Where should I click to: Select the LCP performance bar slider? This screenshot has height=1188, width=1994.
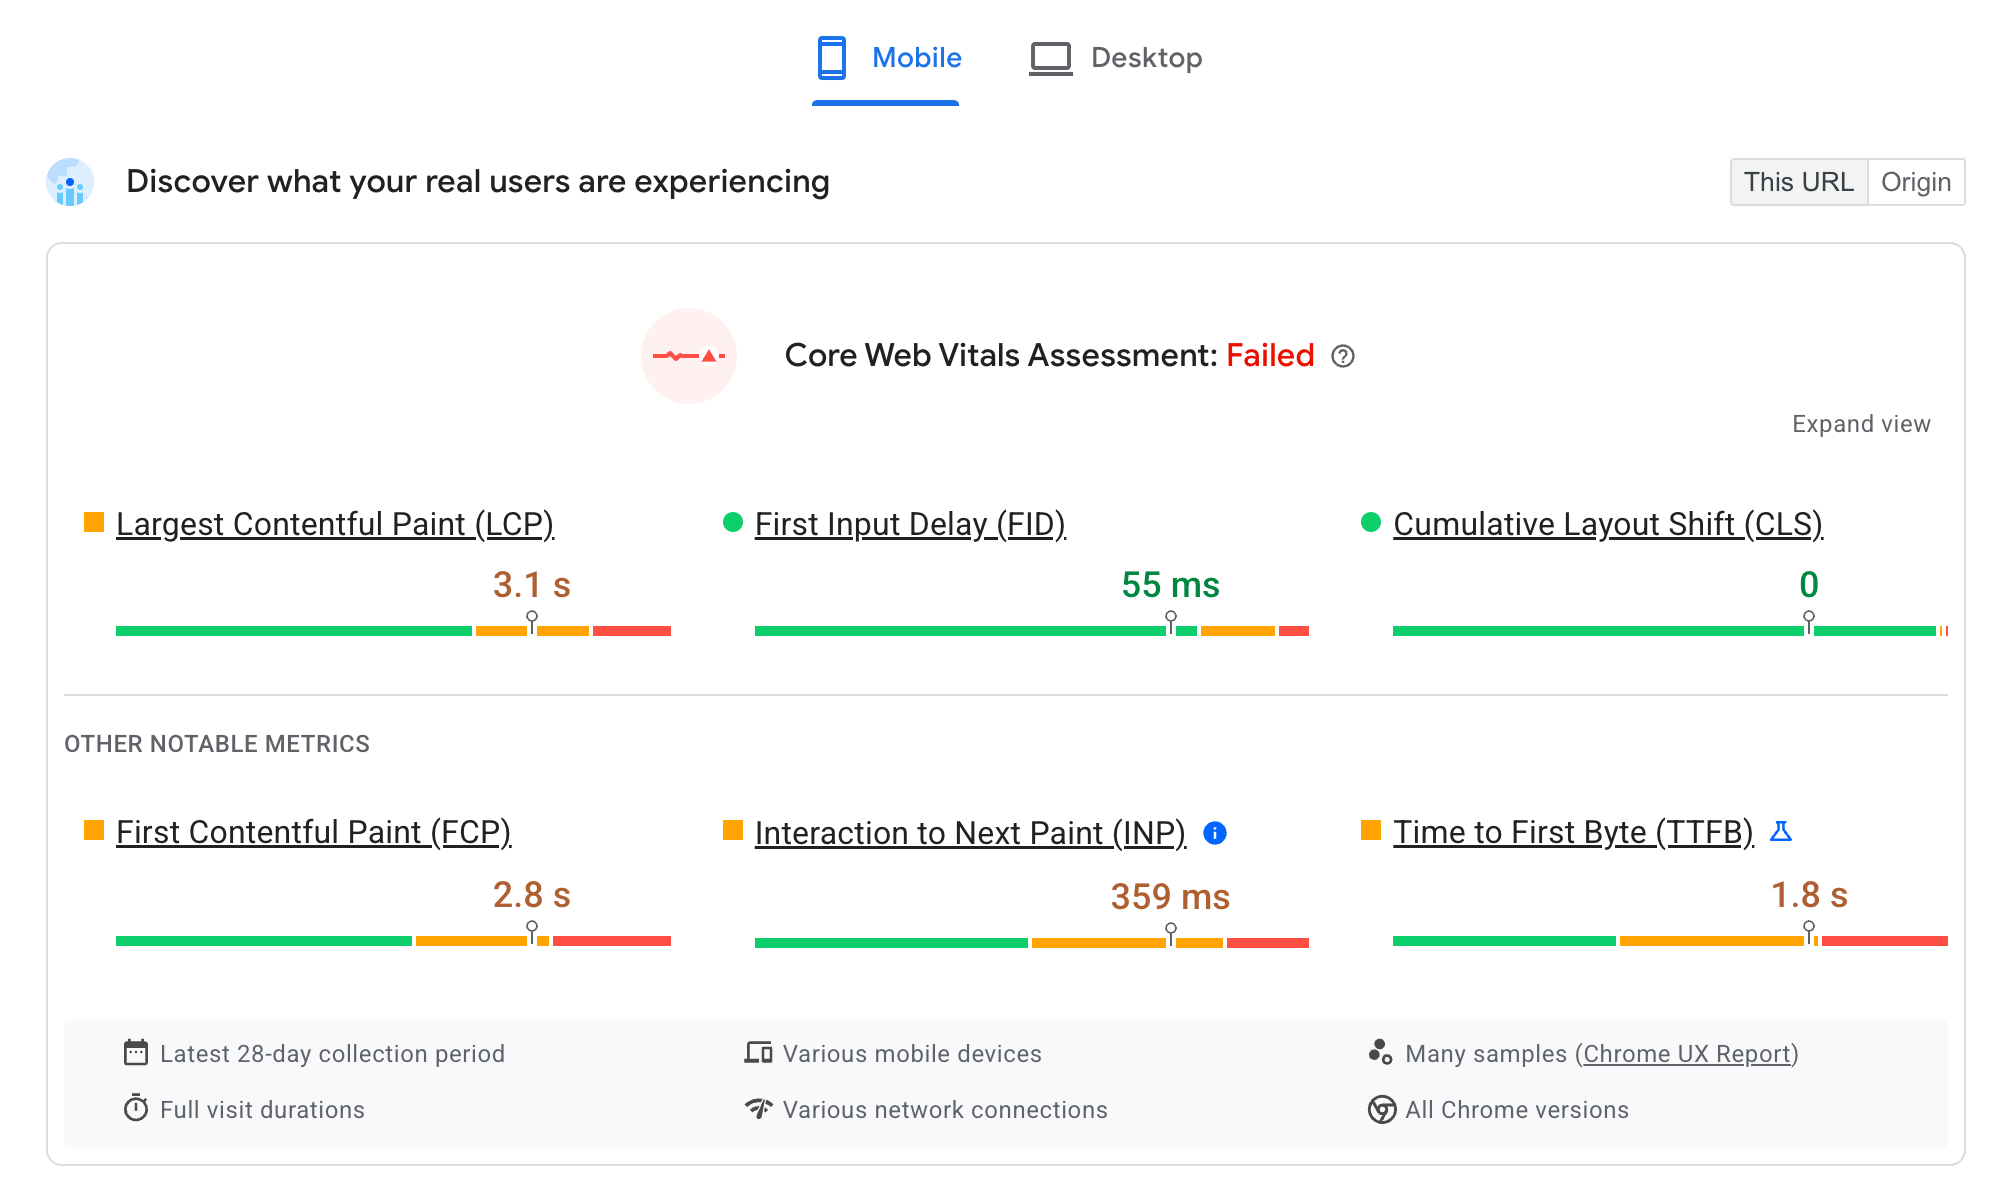pyautogui.click(x=530, y=618)
